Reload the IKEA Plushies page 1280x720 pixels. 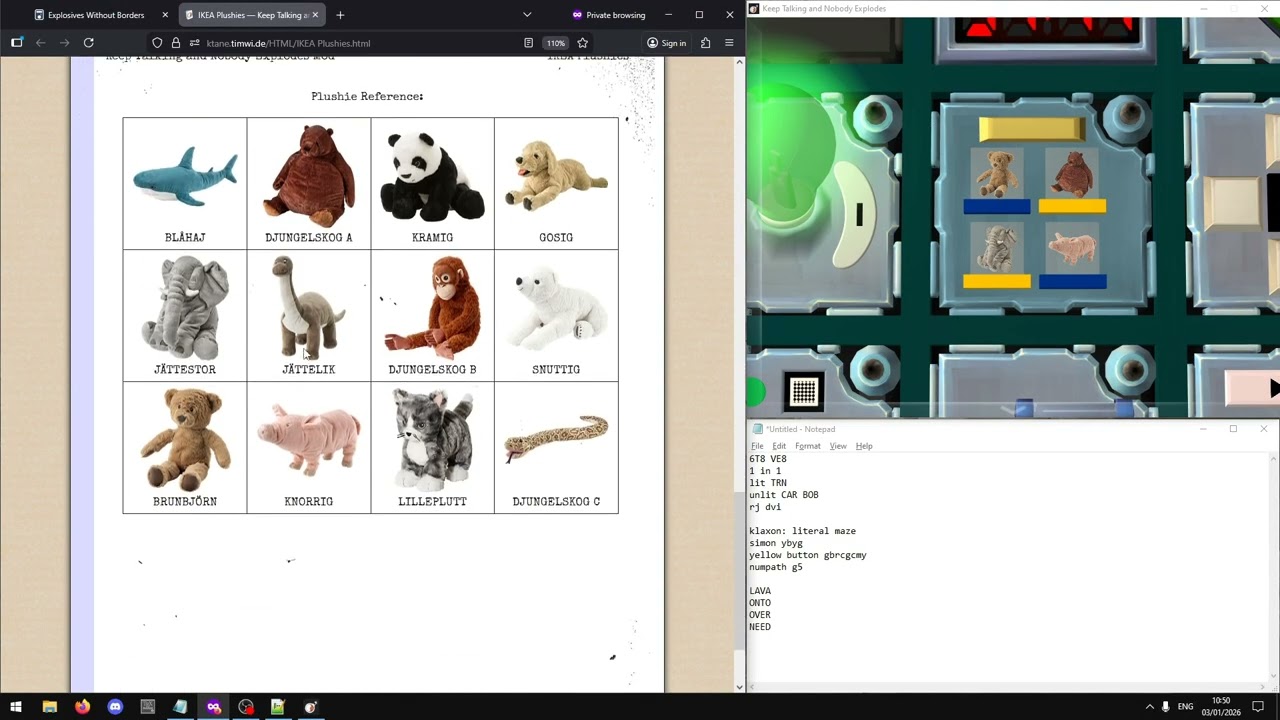[89, 43]
